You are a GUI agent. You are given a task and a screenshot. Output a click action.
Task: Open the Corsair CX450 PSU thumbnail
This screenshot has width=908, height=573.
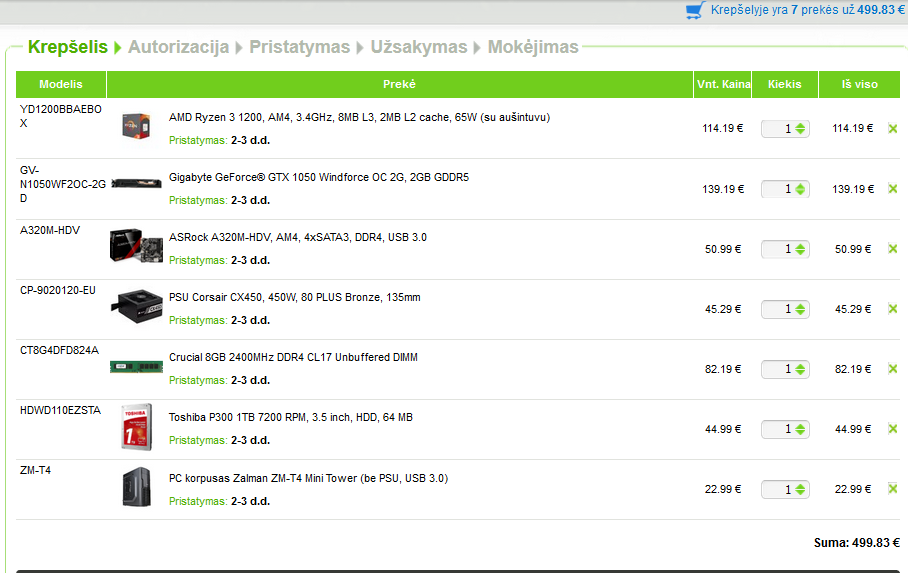[x=136, y=306]
